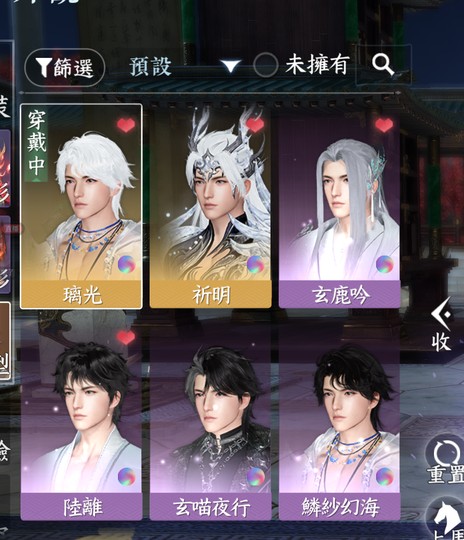Collapse the panel with 收 chevron

[442, 325]
